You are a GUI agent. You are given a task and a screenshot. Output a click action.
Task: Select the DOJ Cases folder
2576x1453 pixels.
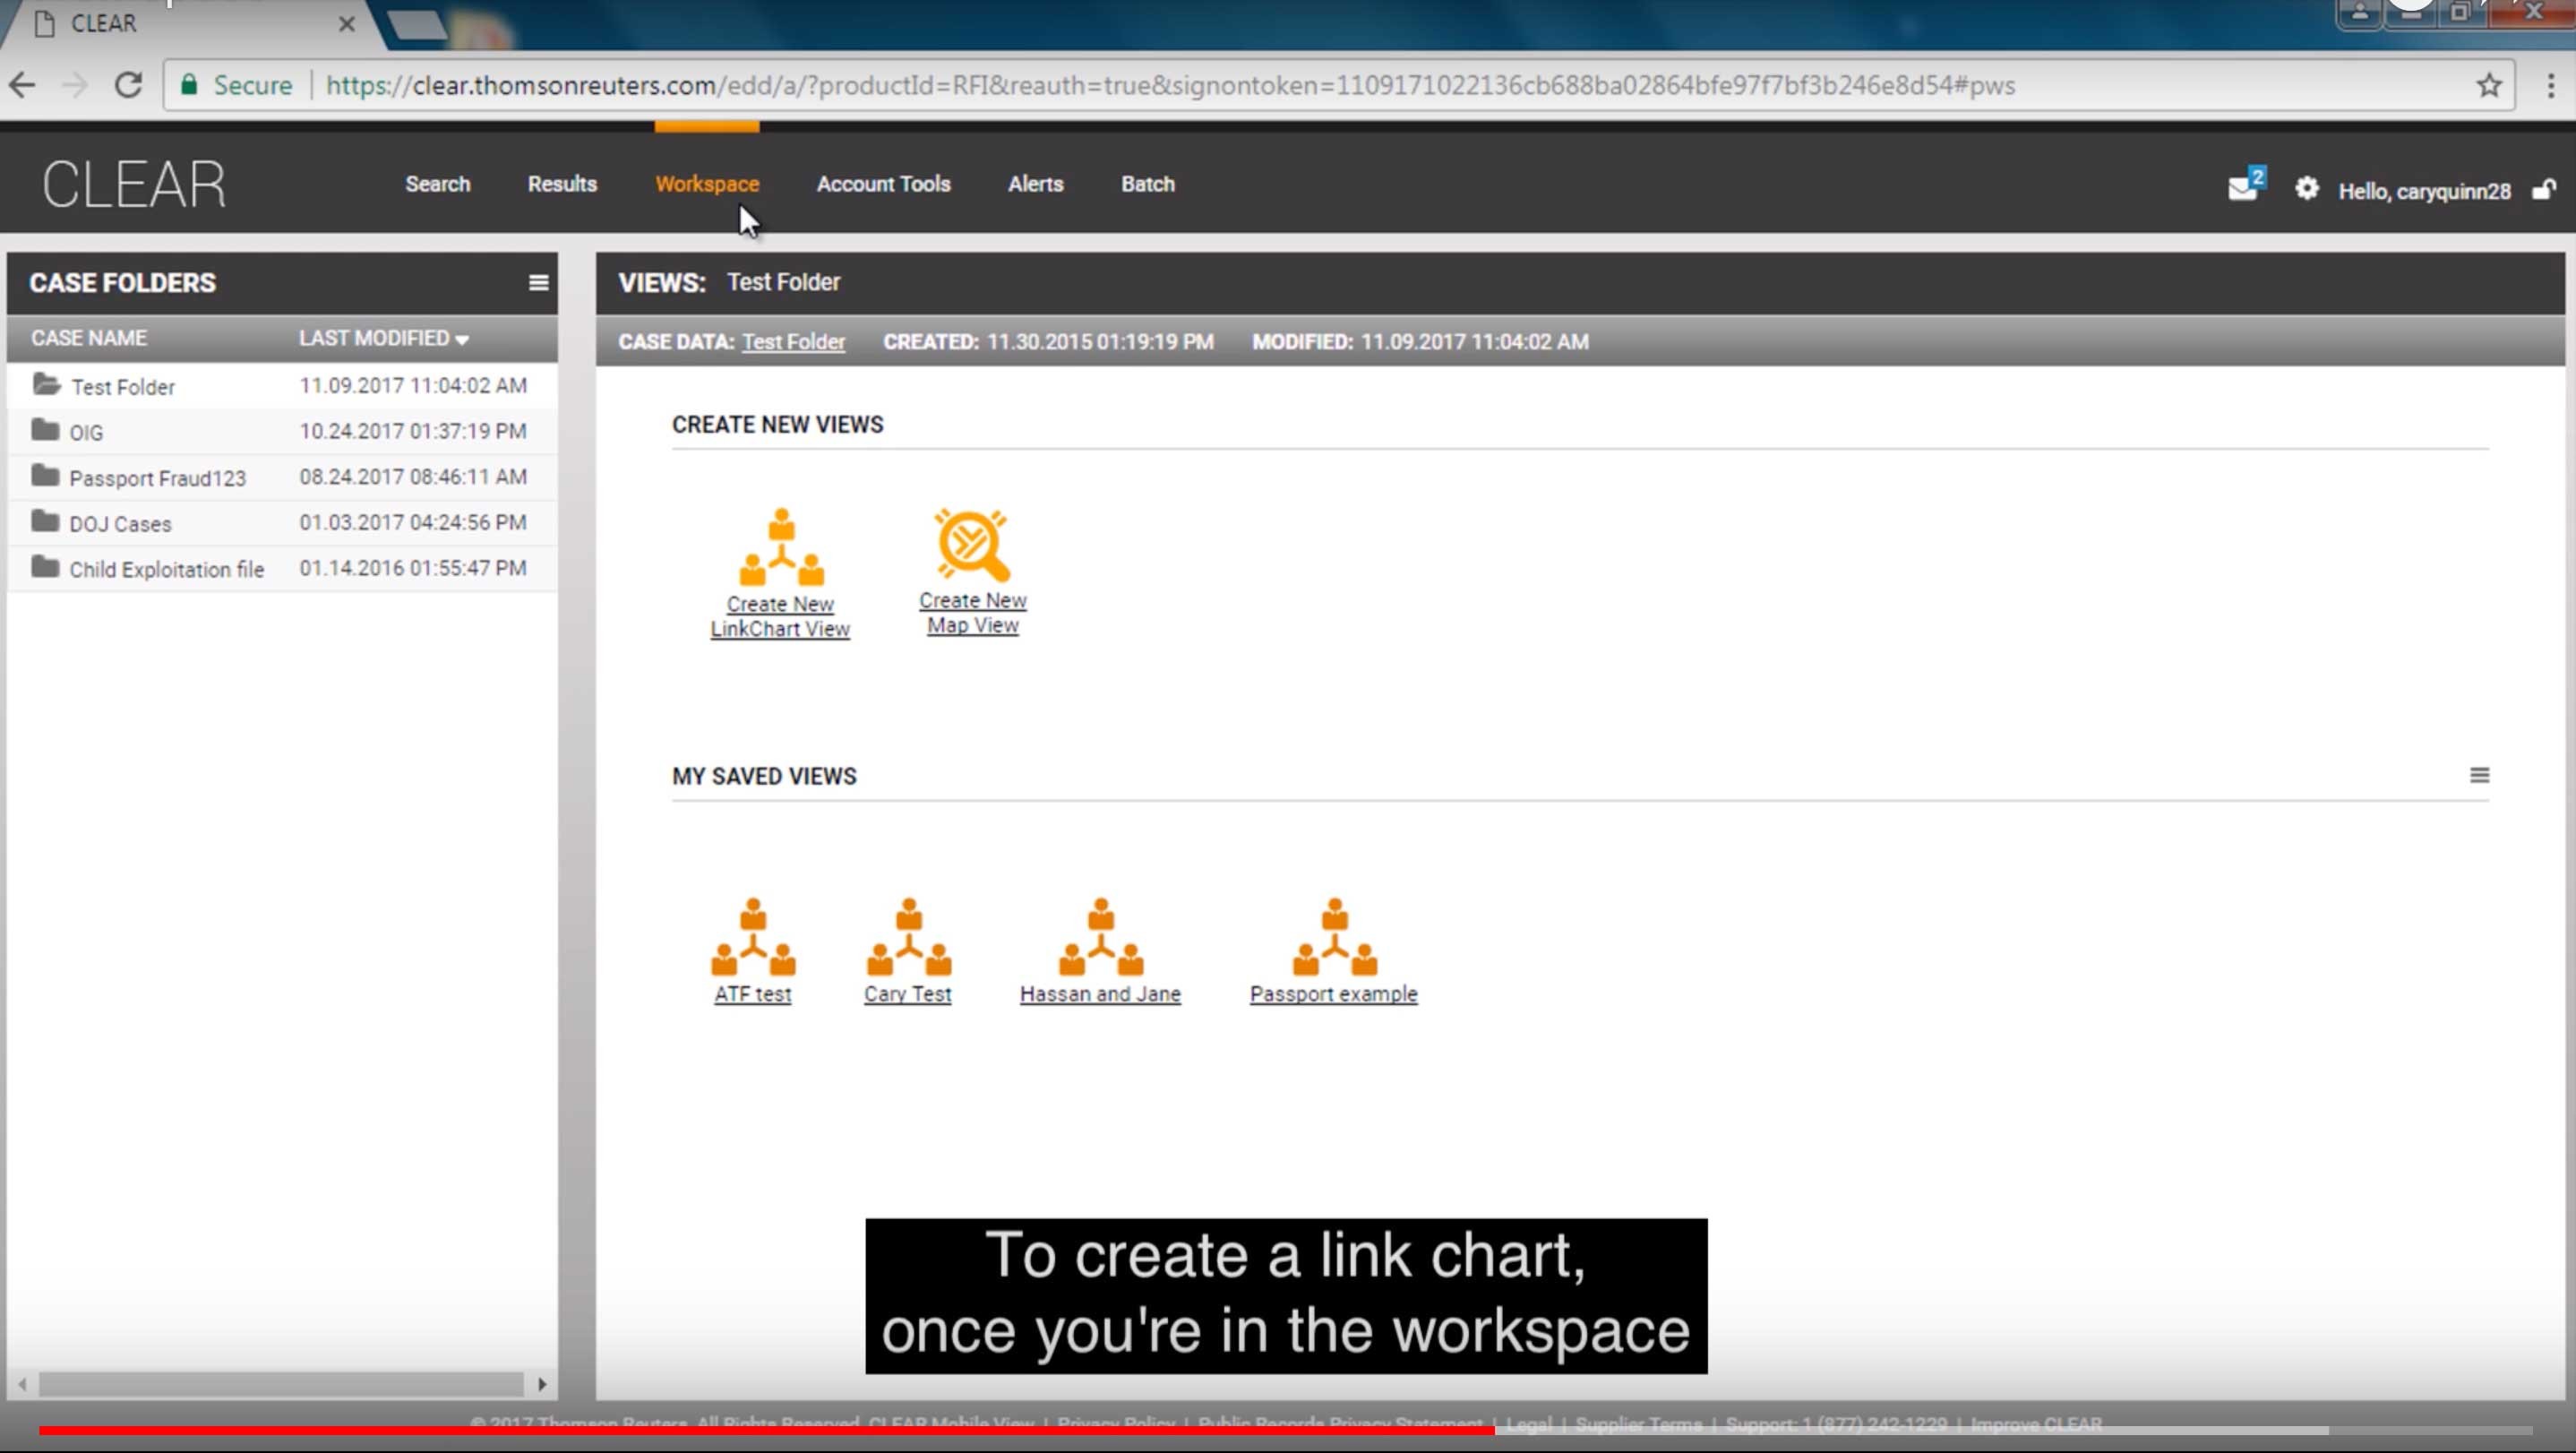pyautogui.click(x=120, y=524)
